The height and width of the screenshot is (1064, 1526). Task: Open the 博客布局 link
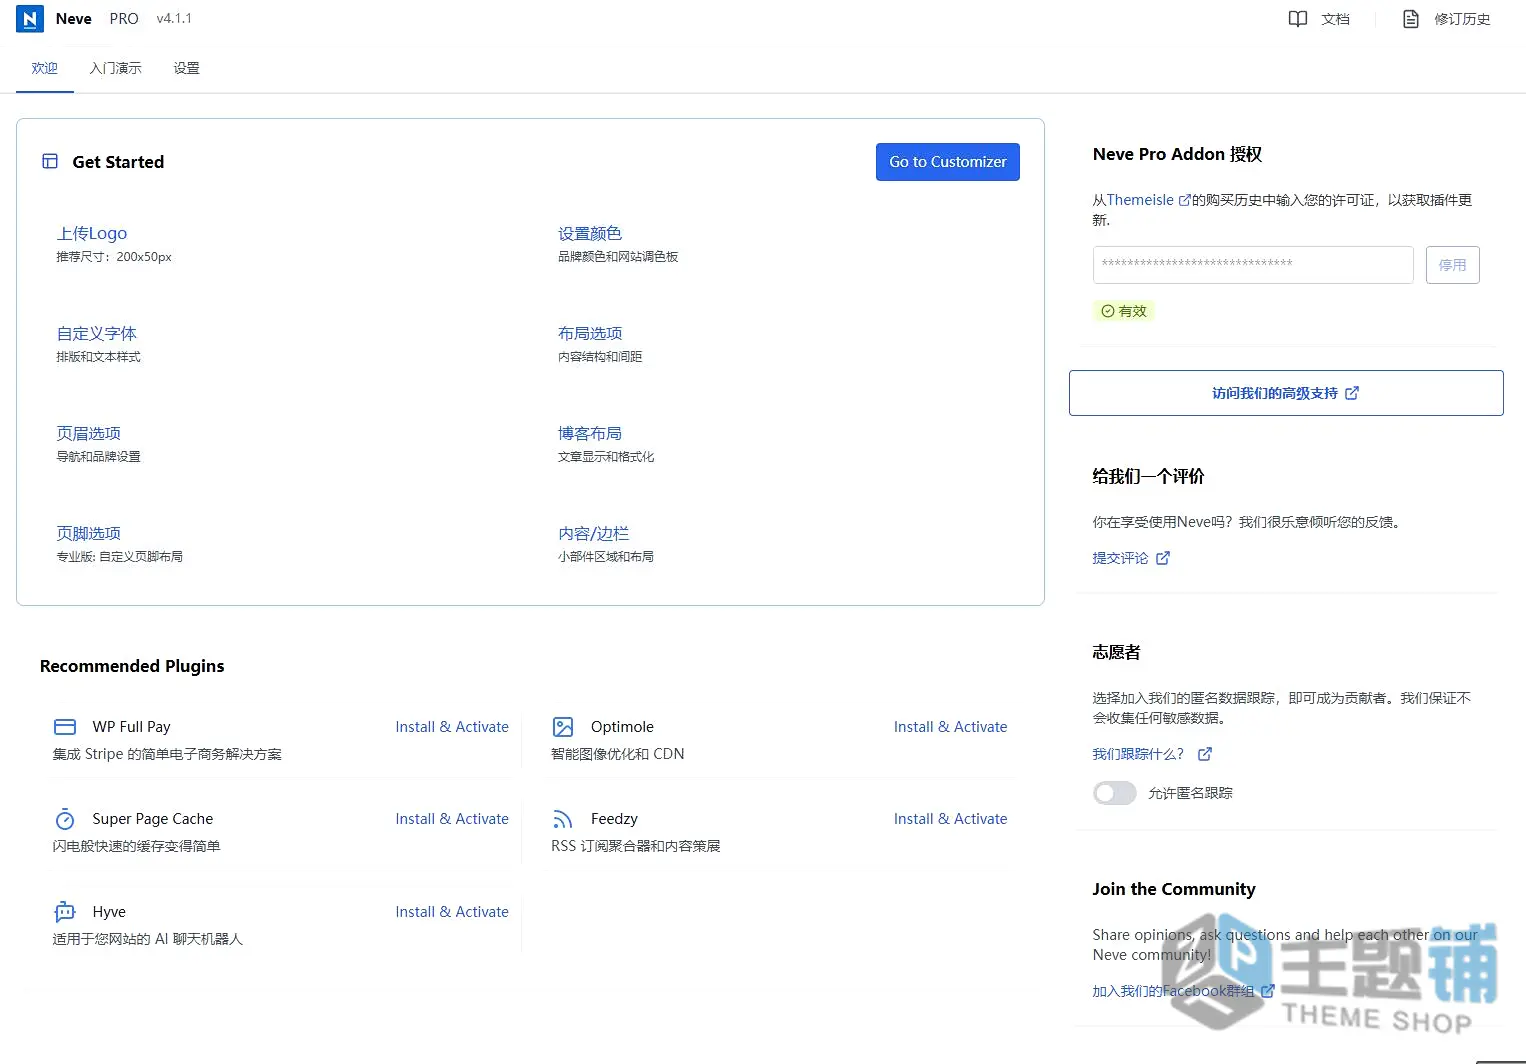tap(590, 433)
